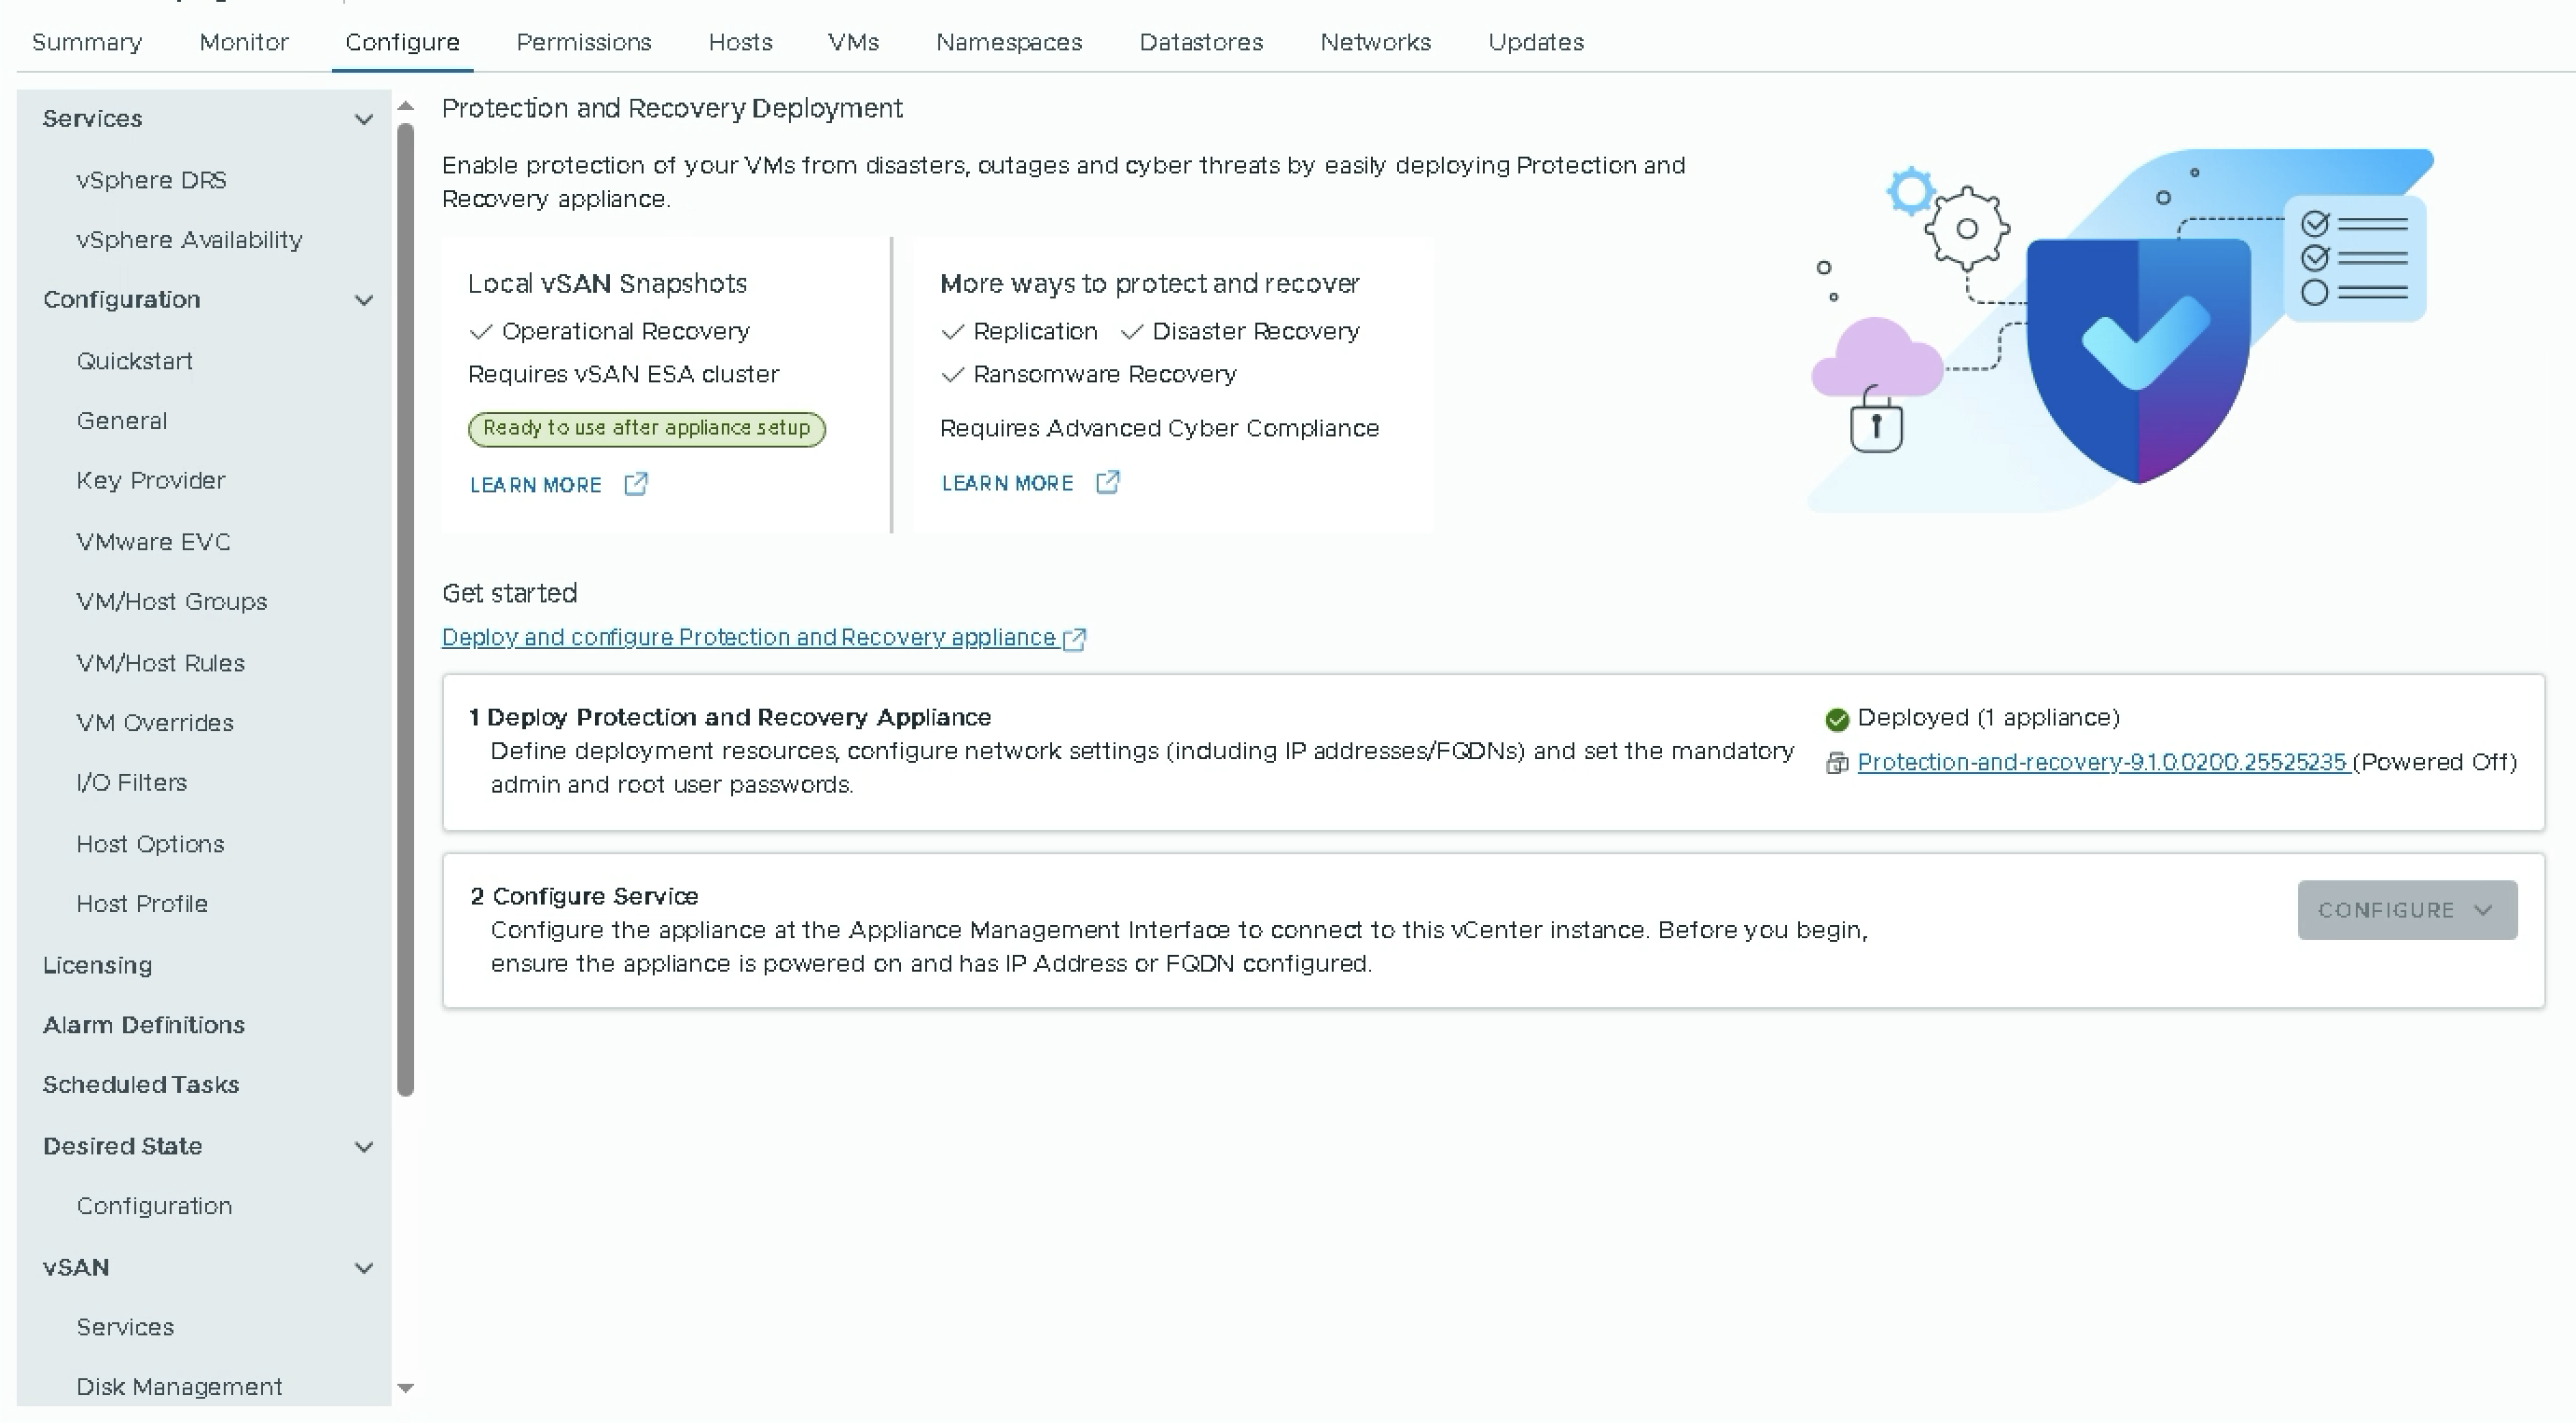
Task: Click the 'Ransomware Recovery' feature text
Action: point(1104,374)
